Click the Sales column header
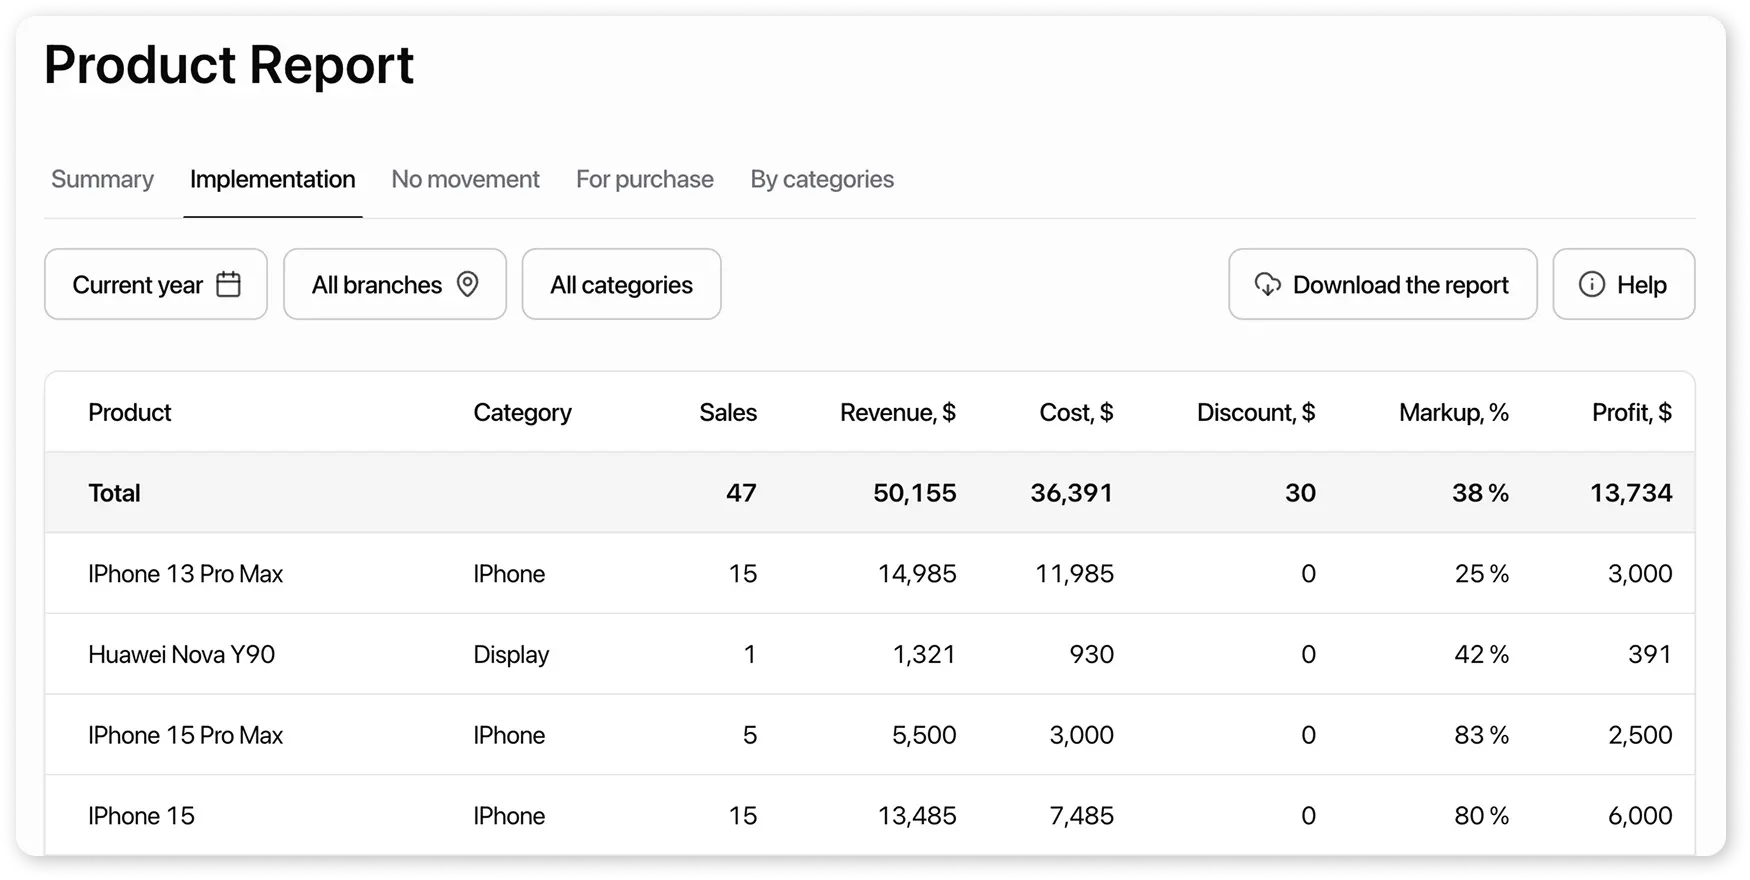1750x880 pixels. pos(728,412)
